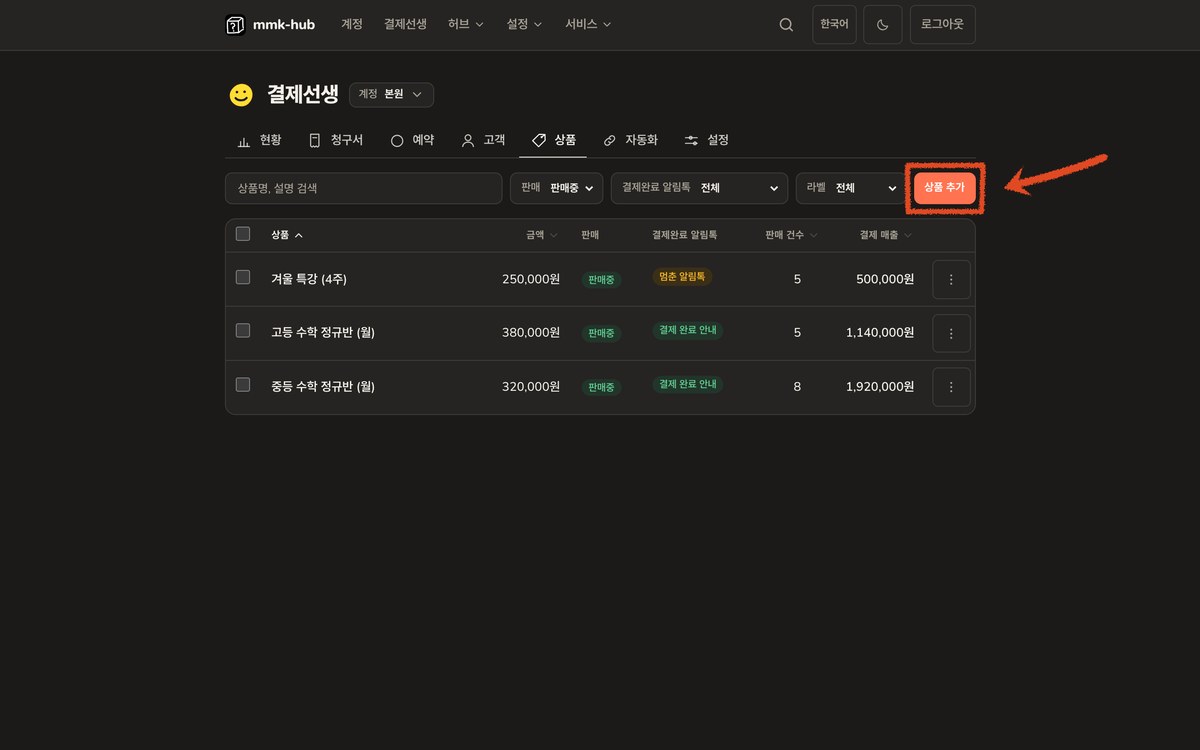Click the 상품 추가 button
This screenshot has width=1200, height=750.
tap(945, 188)
